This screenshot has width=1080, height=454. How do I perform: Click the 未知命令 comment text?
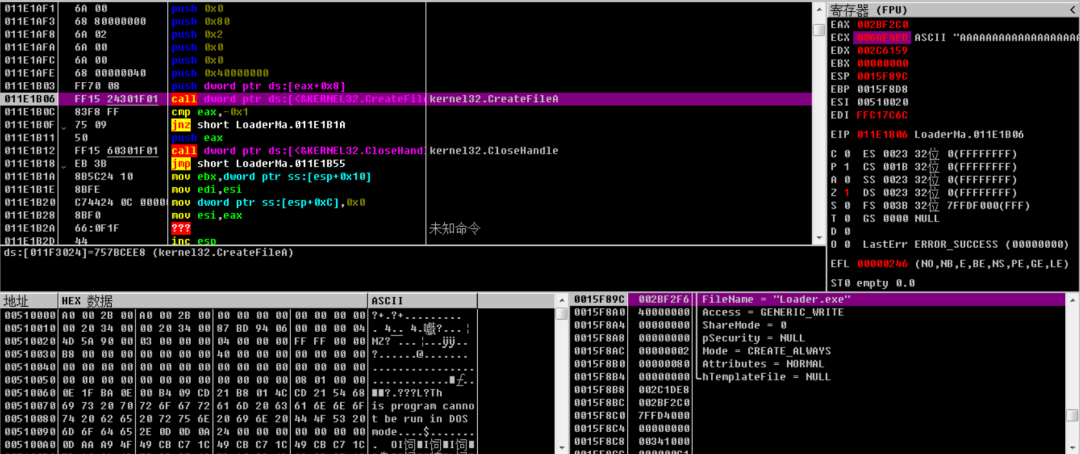(x=454, y=228)
